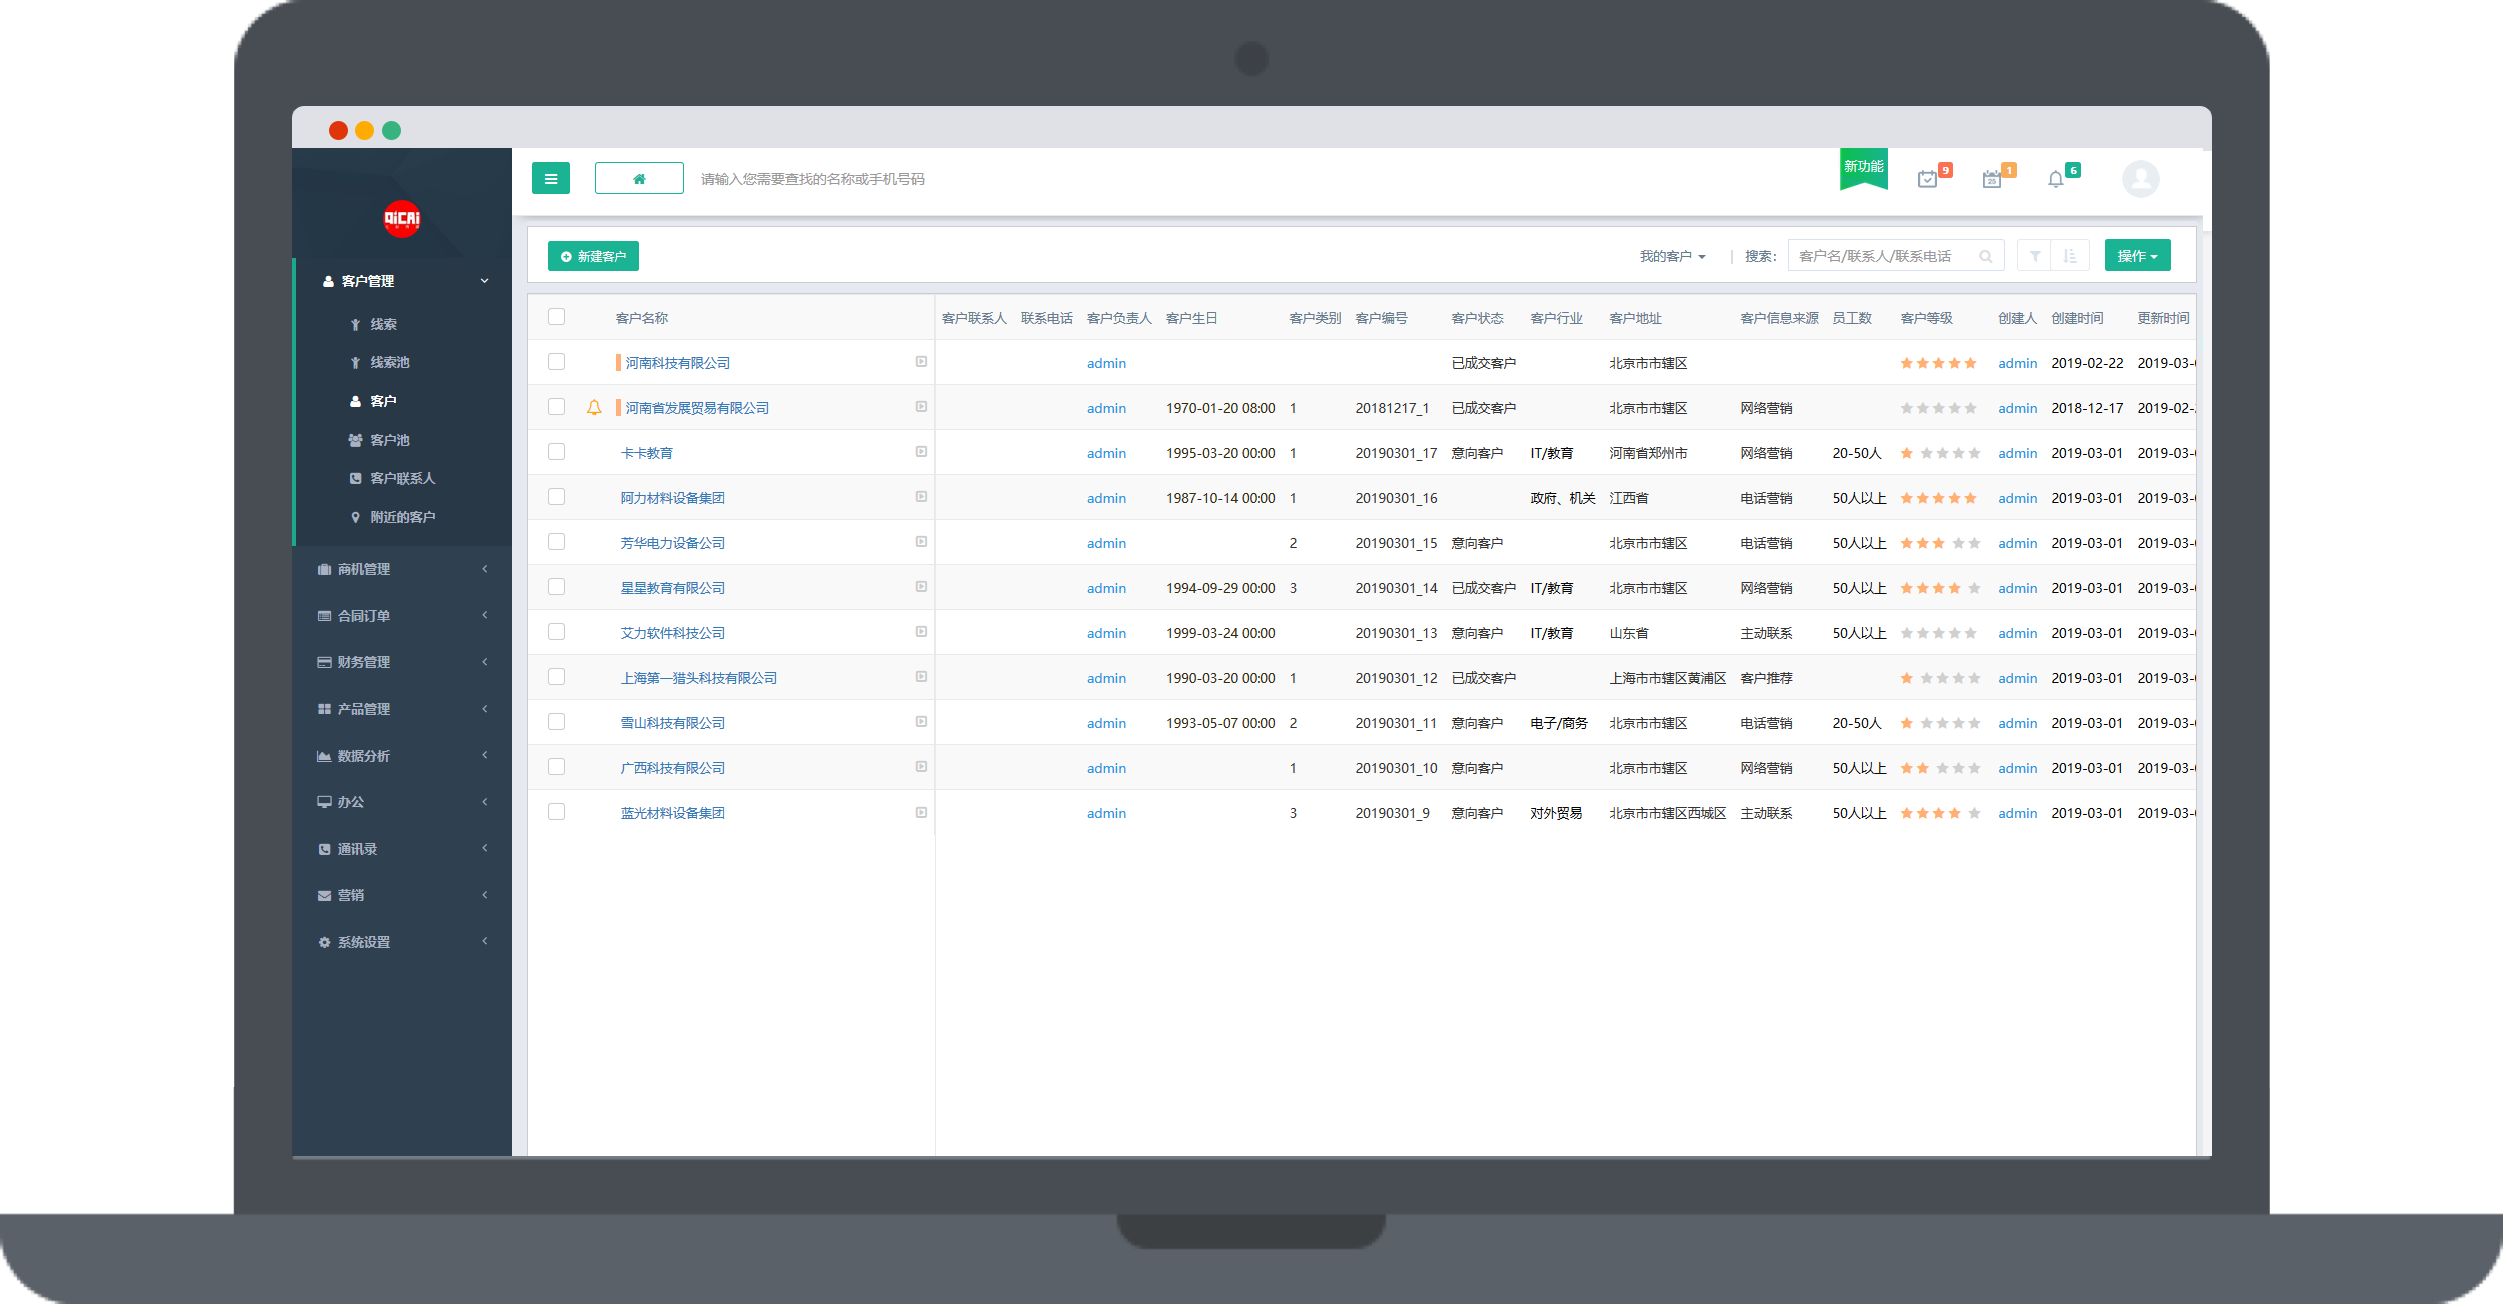Click the hamburger menu toggle icon

click(550, 179)
